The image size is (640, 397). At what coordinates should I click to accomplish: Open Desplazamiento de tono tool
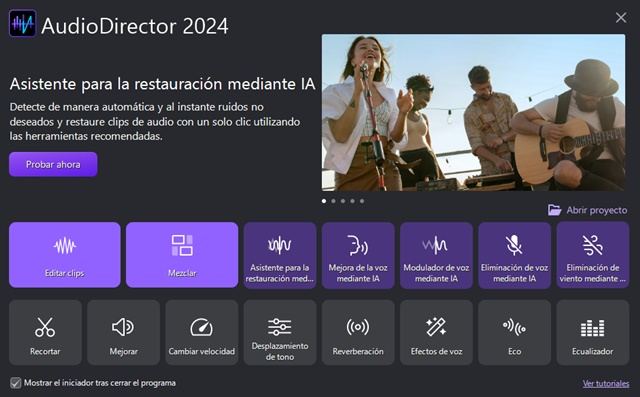pyautogui.click(x=280, y=333)
